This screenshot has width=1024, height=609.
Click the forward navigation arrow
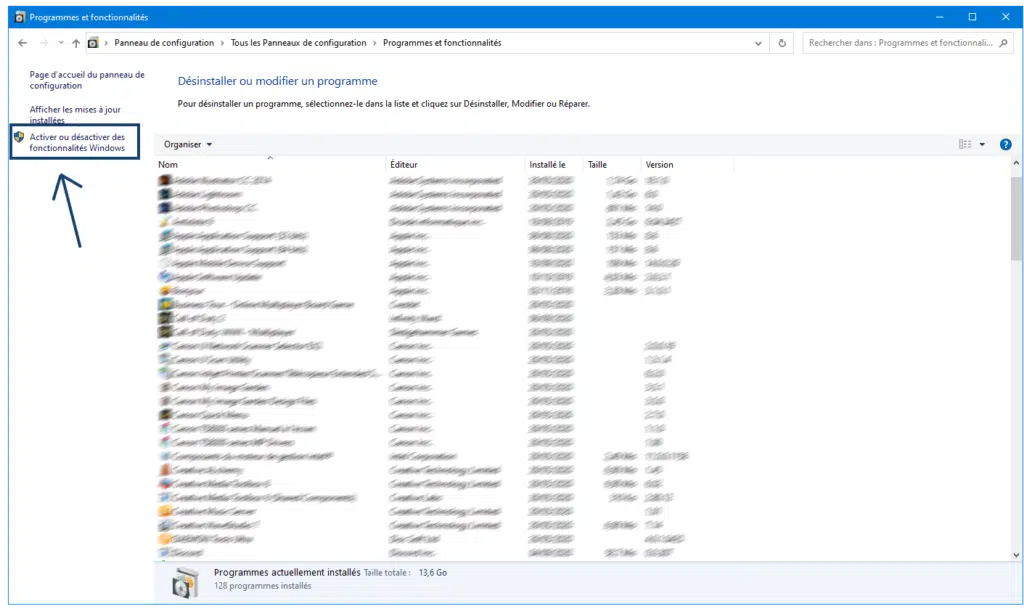click(44, 43)
